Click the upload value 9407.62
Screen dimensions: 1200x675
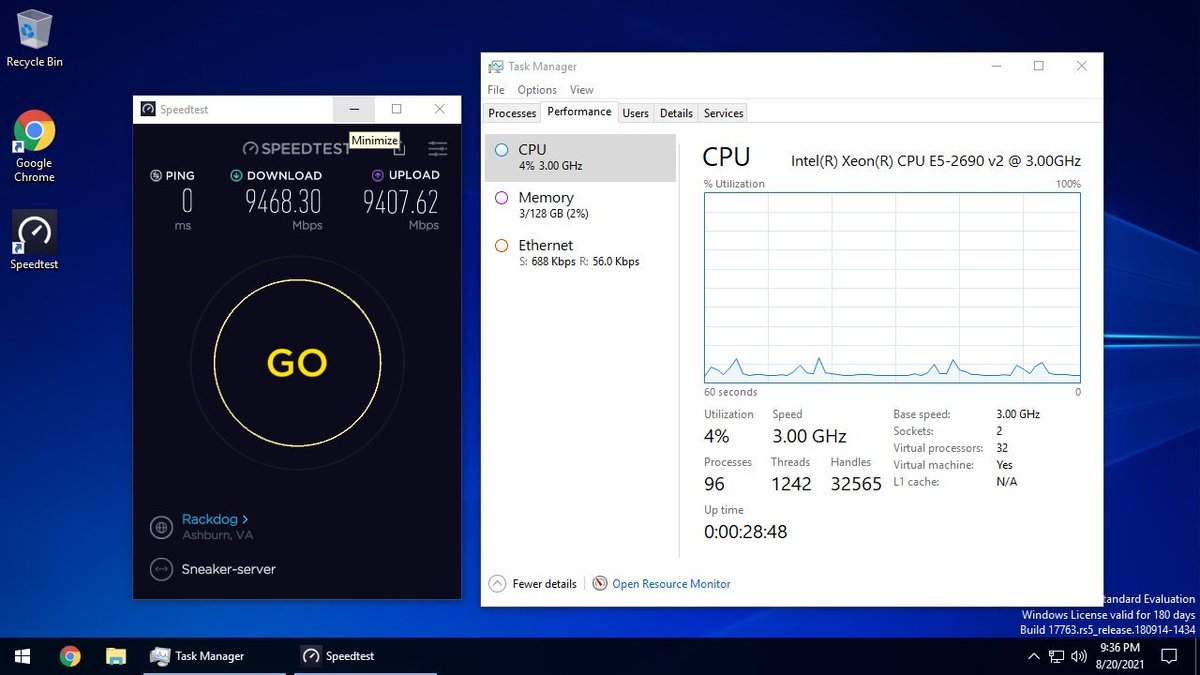pyautogui.click(x=400, y=202)
